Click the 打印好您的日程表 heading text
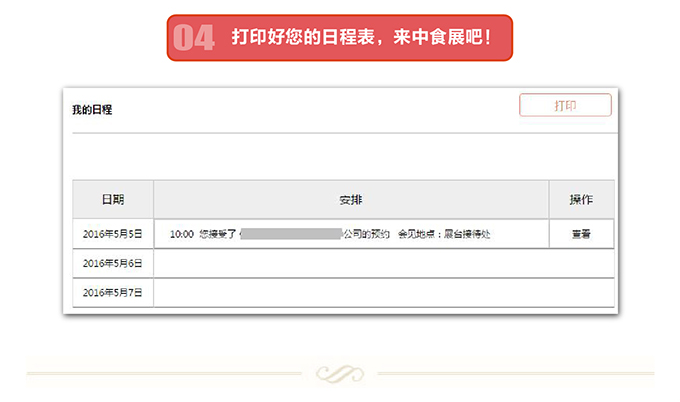 click(303, 37)
